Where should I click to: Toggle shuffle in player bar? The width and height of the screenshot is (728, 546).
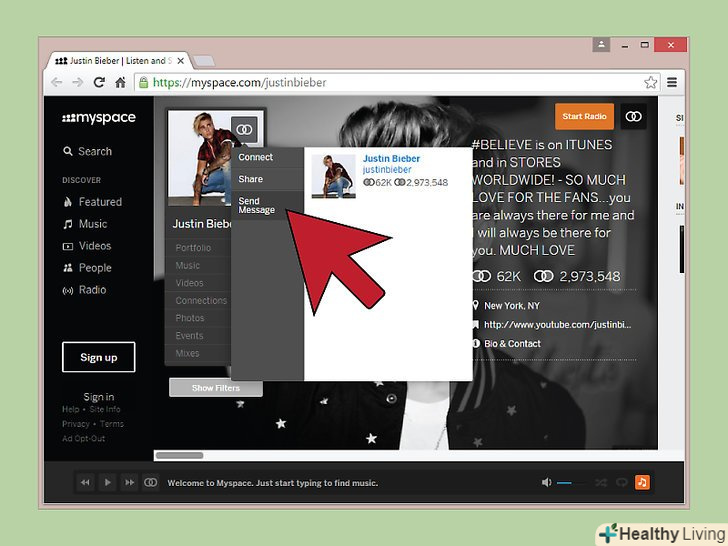[601, 483]
